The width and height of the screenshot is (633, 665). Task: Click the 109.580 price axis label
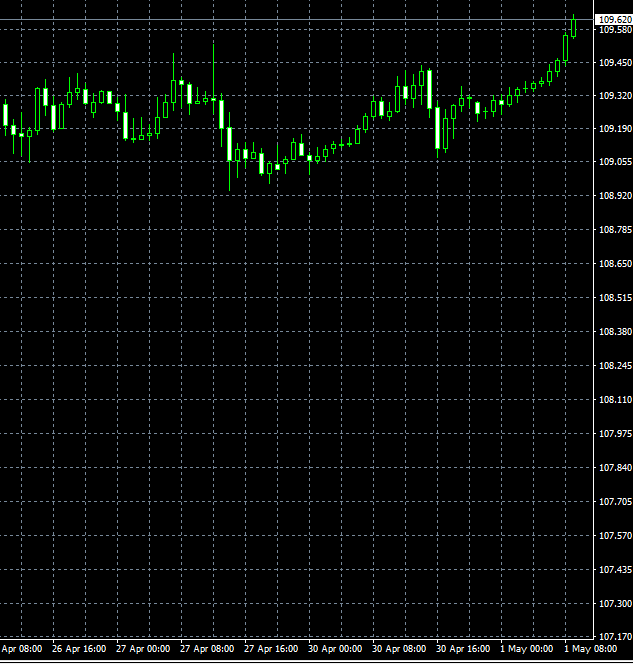tap(615, 30)
